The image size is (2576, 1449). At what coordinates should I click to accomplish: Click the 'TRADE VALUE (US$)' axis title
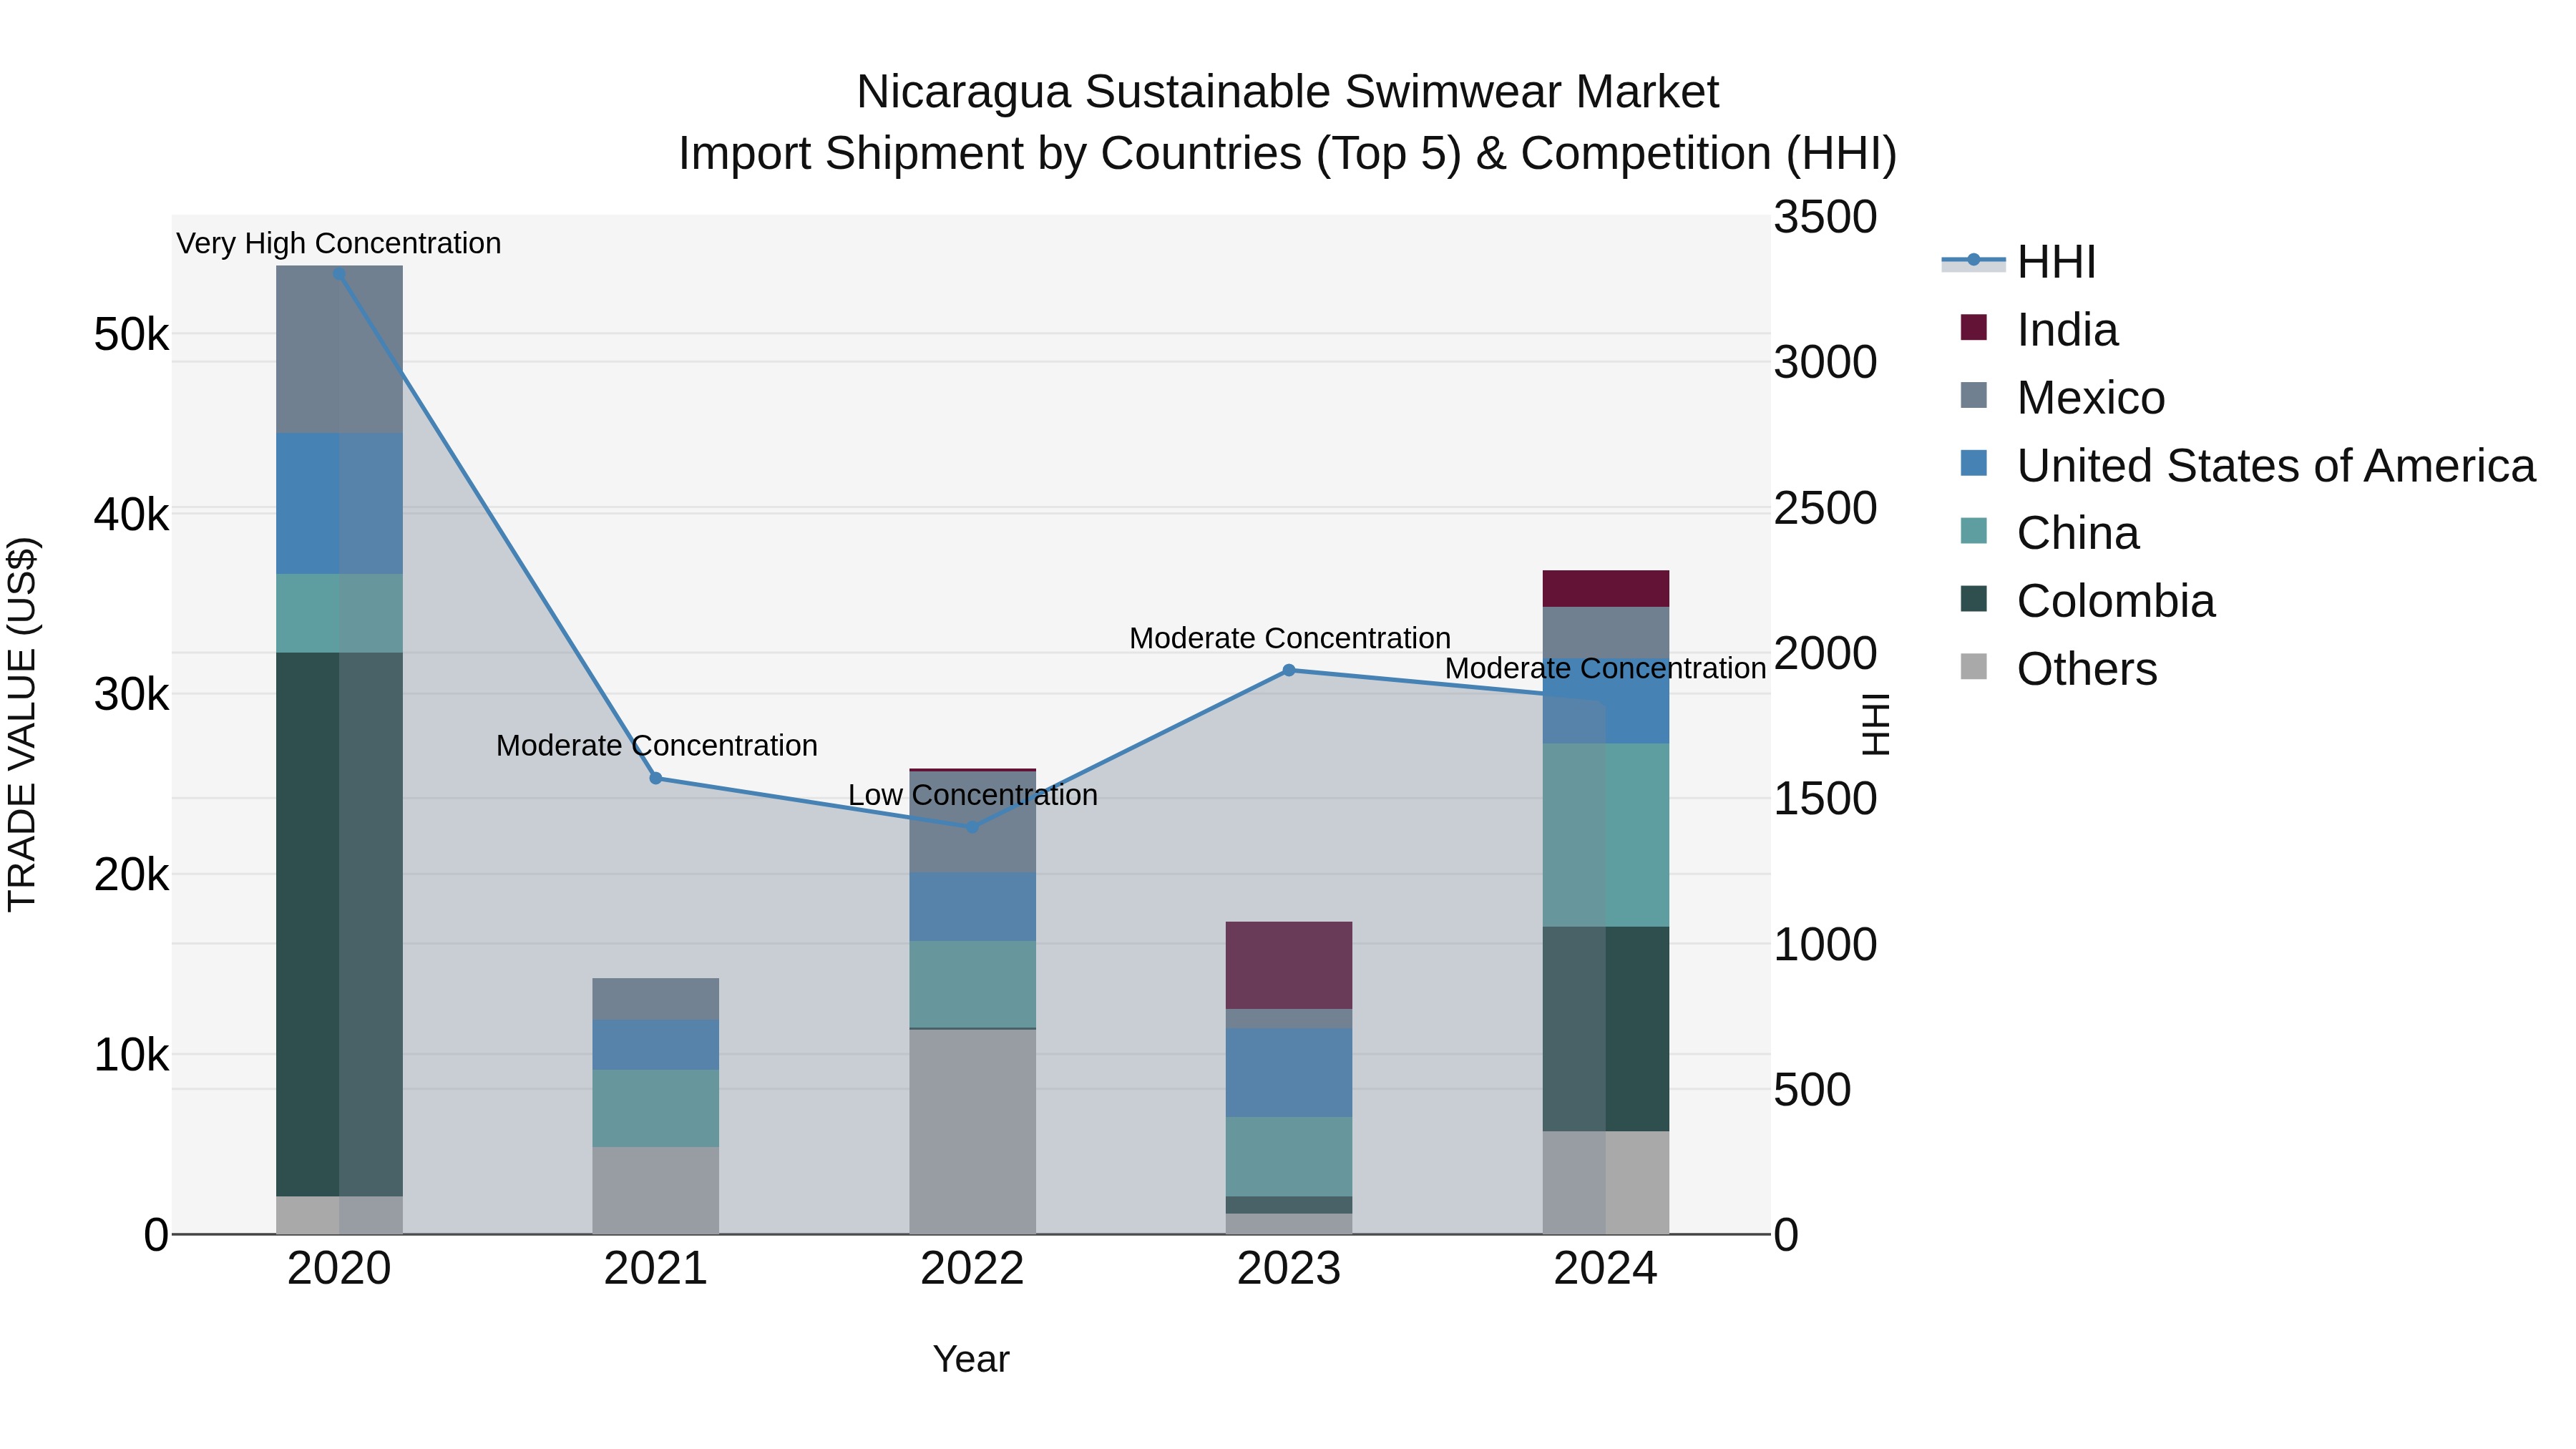click(22, 724)
